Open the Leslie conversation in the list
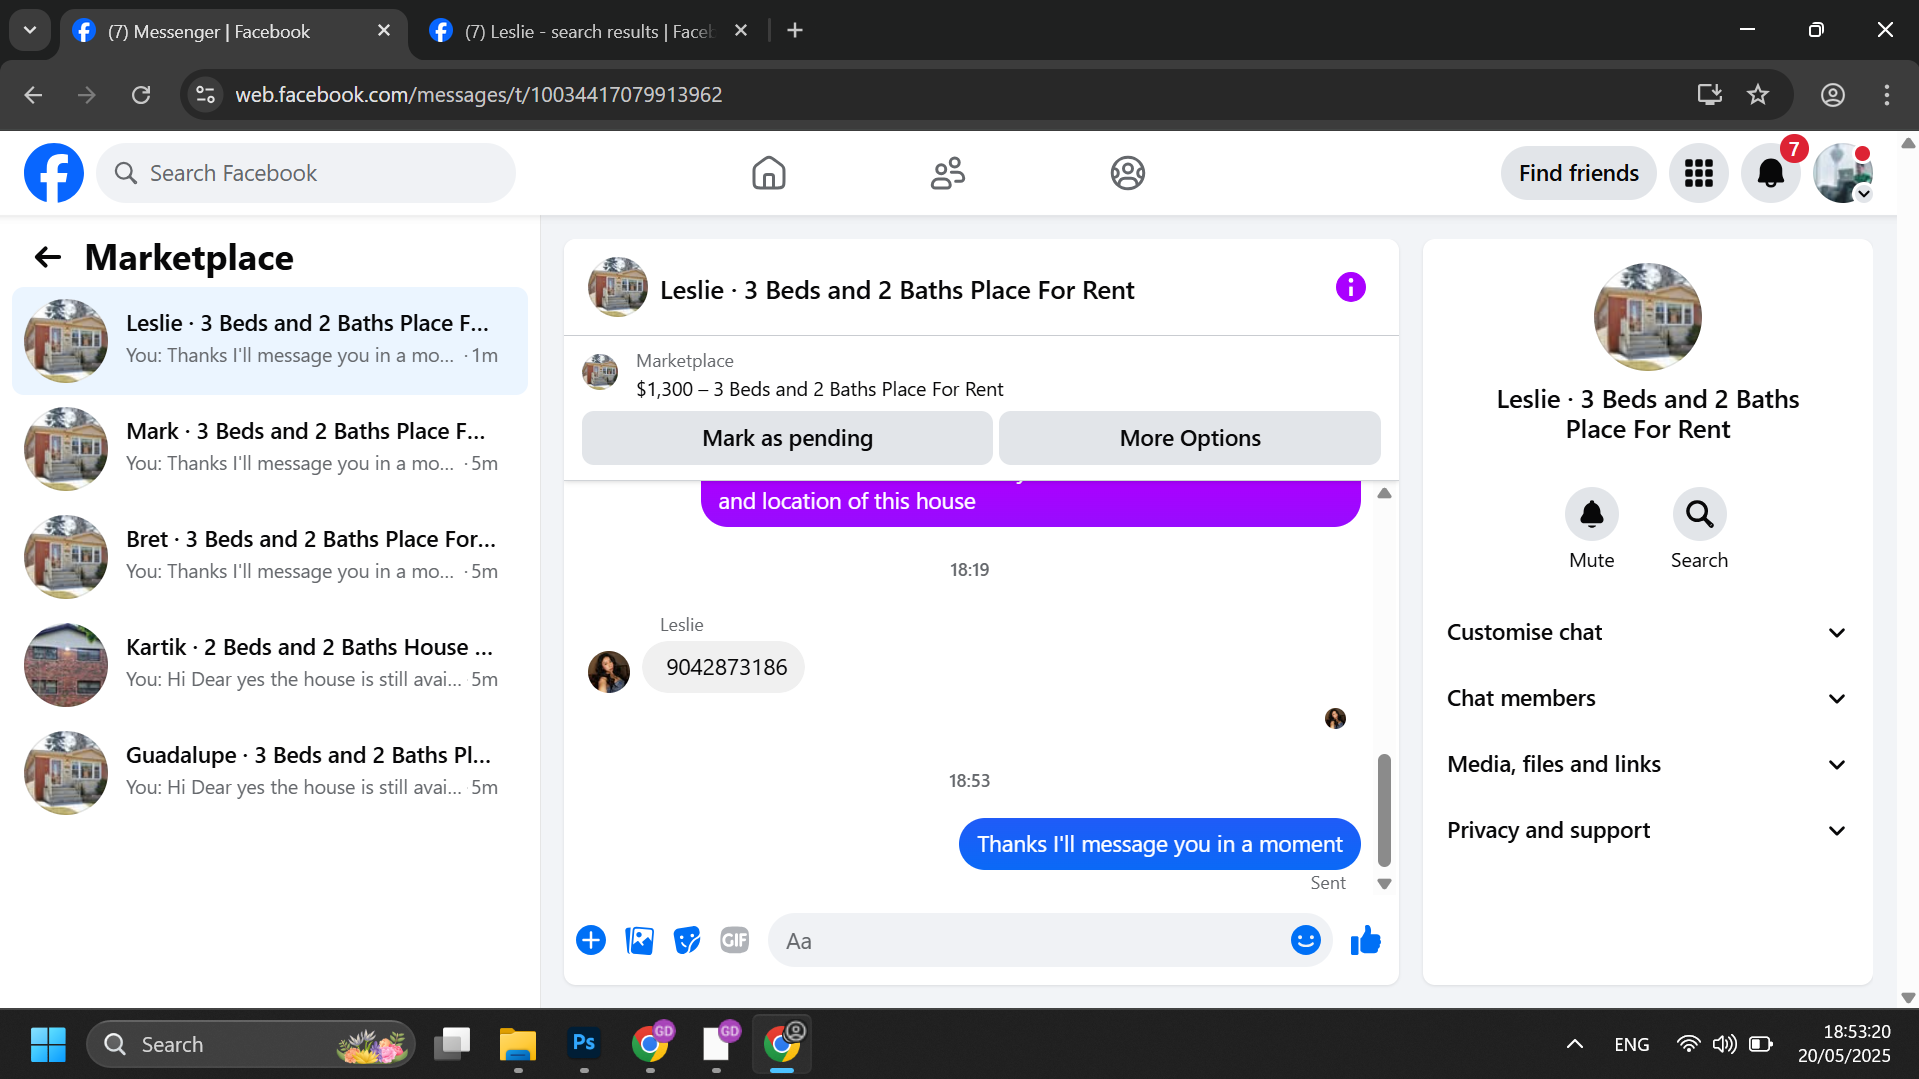 click(270, 340)
